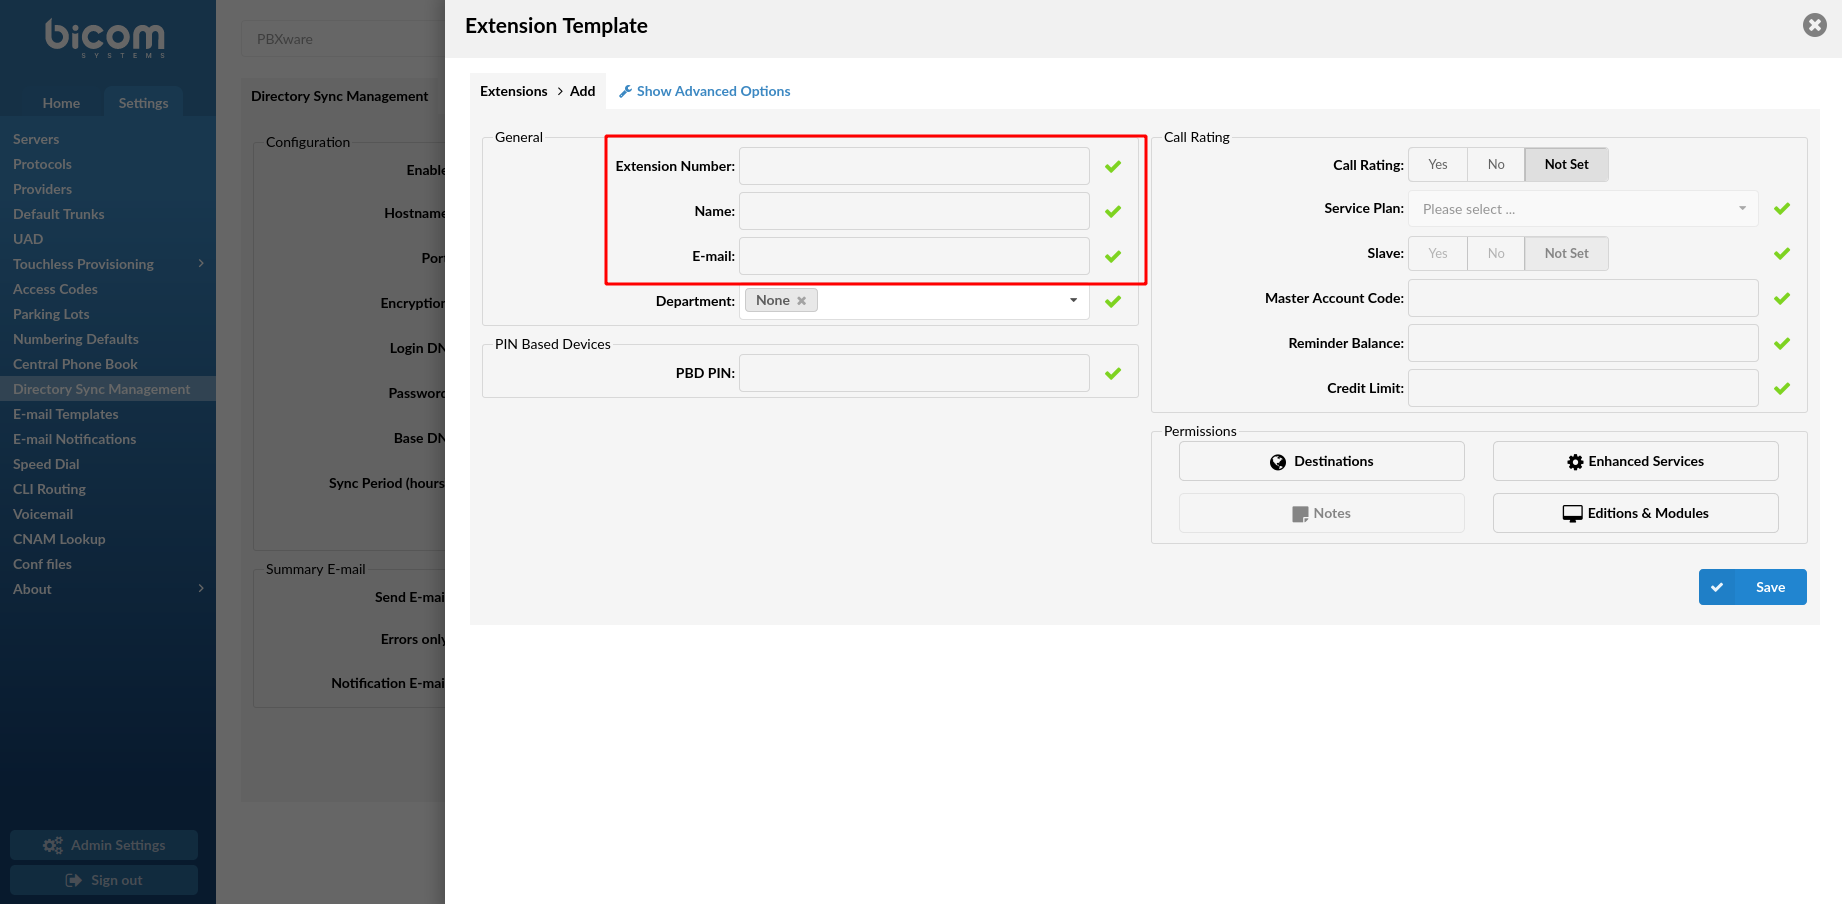Close the Extension Template dialog

(x=1815, y=25)
